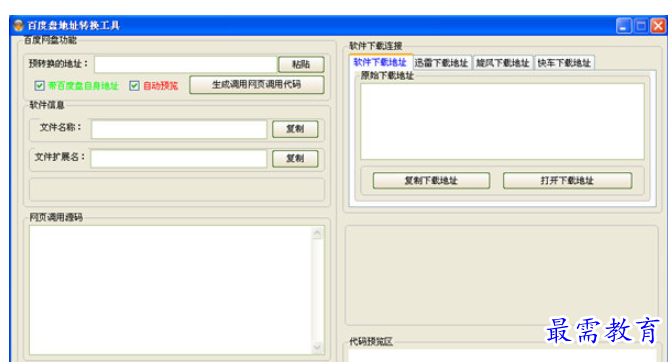The image size is (668, 362).
Task: Copy the 文件扩展名 value with its 复制 button
Action: point(295,158)
